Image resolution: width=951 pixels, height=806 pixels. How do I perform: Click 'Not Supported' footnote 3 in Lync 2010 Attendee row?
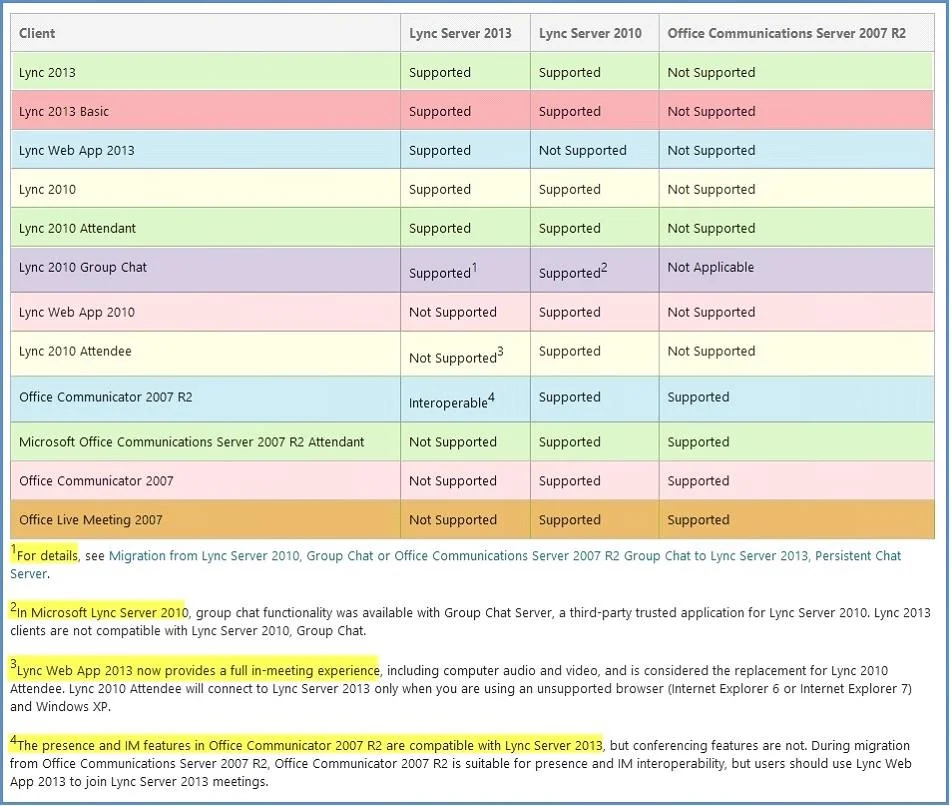point(465,354)
